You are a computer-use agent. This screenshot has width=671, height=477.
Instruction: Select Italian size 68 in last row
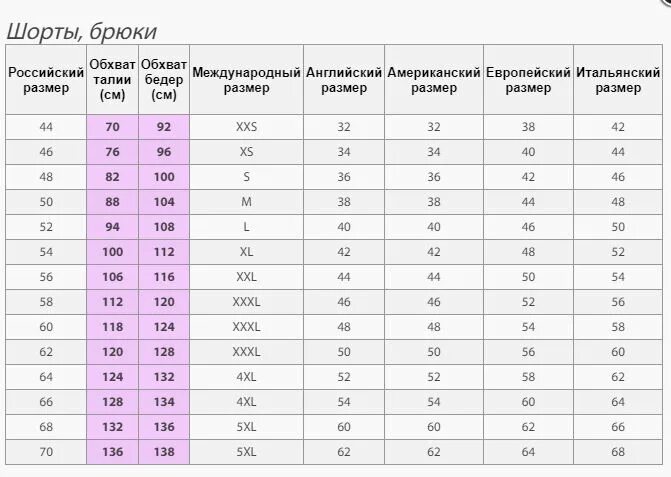tap(618, 452)
